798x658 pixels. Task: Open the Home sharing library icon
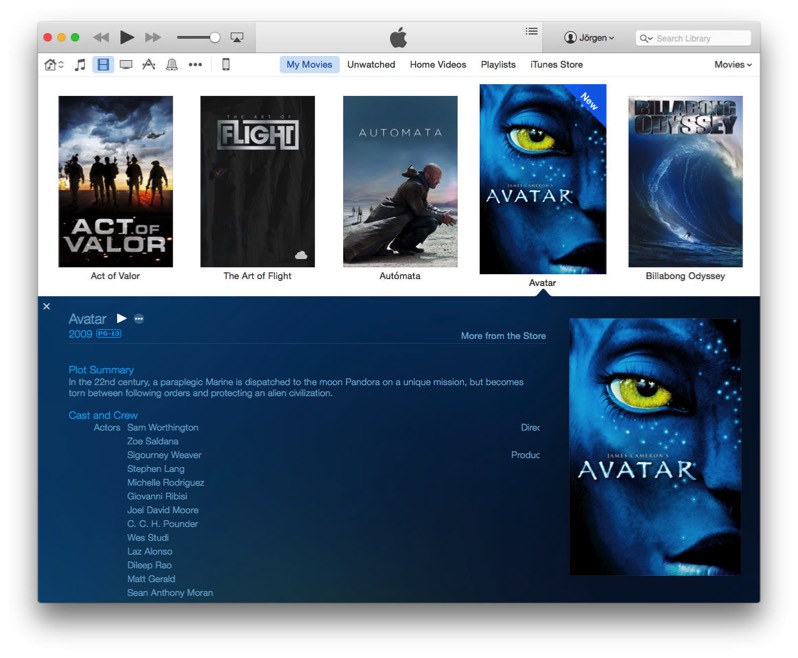pos(53,65)
